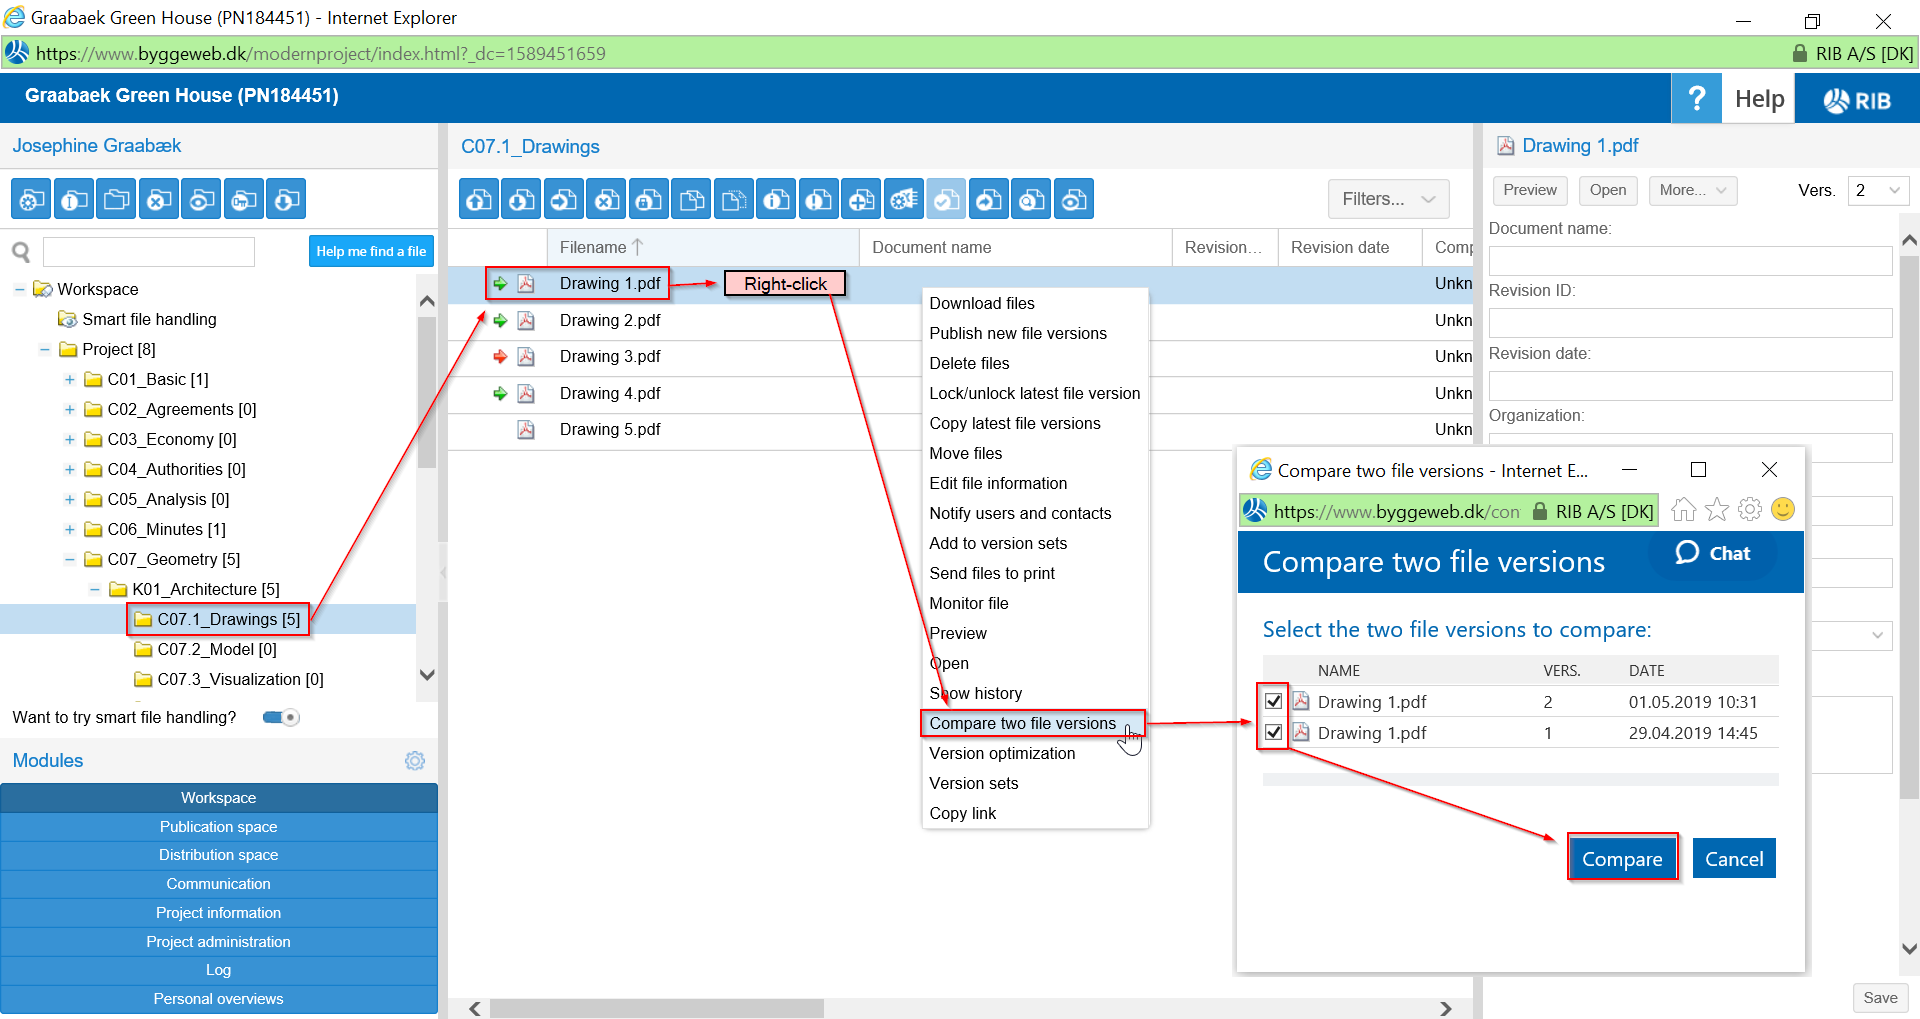Click the upload file toolbar icon
Image resolution: width=1920 pixels, height=1019 pixels.
tap(479, 200)
